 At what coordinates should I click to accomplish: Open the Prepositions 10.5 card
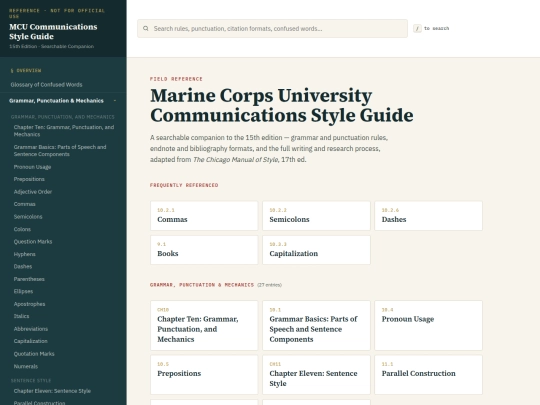(204, 375)
